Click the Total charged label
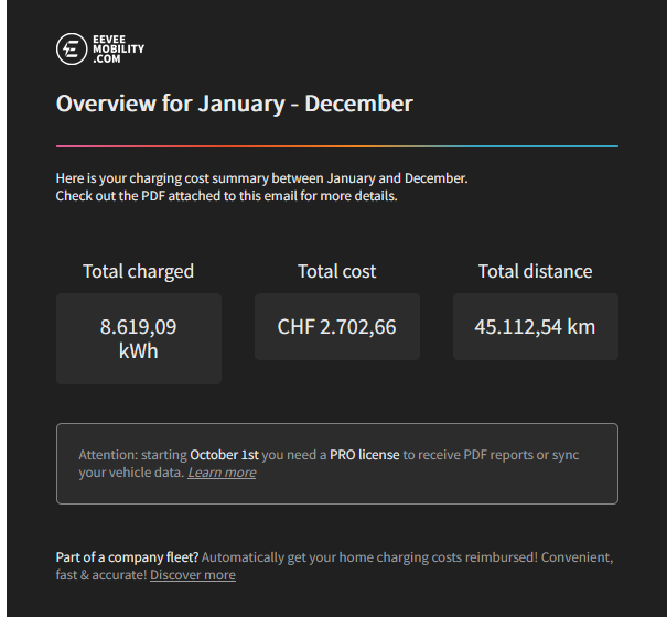Image resolution: width=670 pixels, height=618 pixels. pyautogui.click(x=138, y=271)
